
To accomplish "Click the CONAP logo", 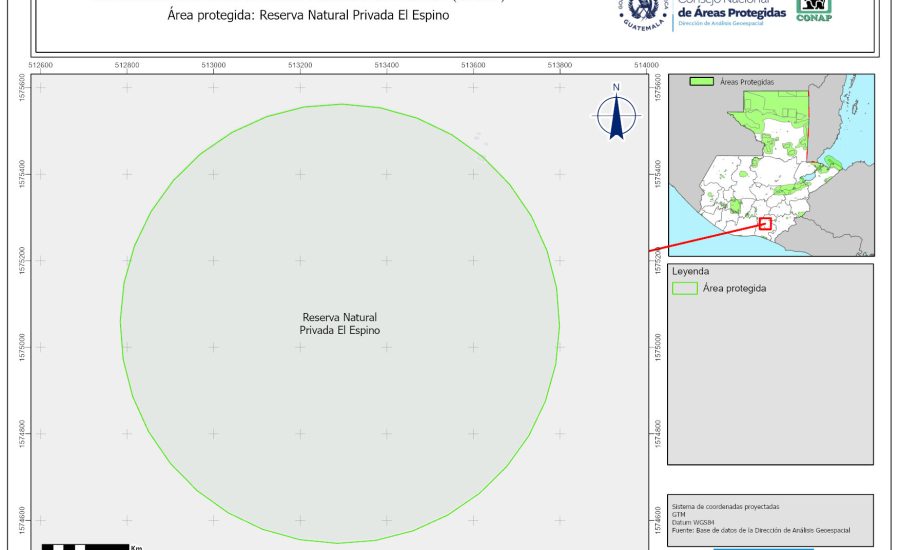I will 814,9.
